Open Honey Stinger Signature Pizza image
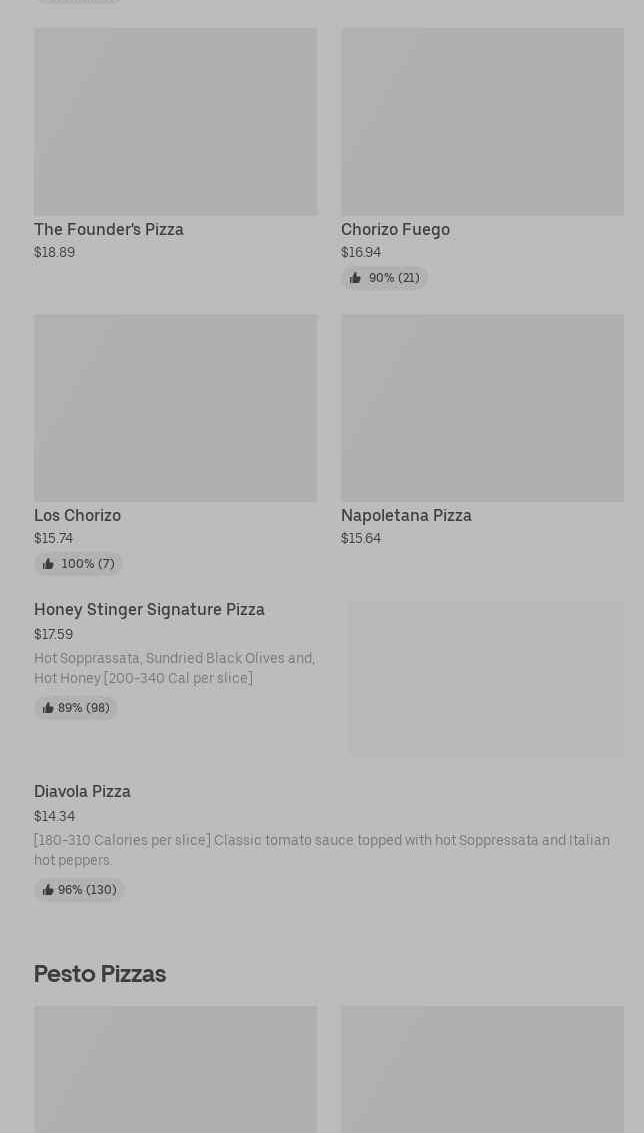This screenshot has height=1133, width=644. (486, 678)
